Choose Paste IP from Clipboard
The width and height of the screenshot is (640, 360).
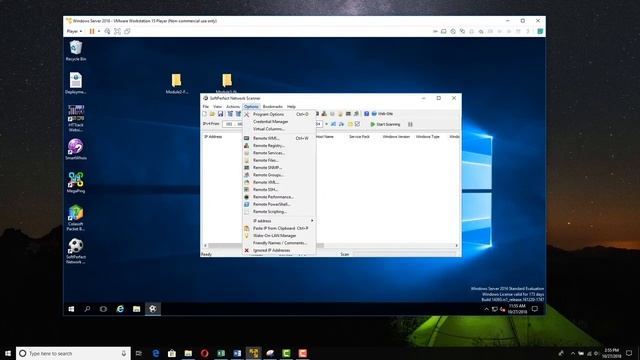[279, 228]
